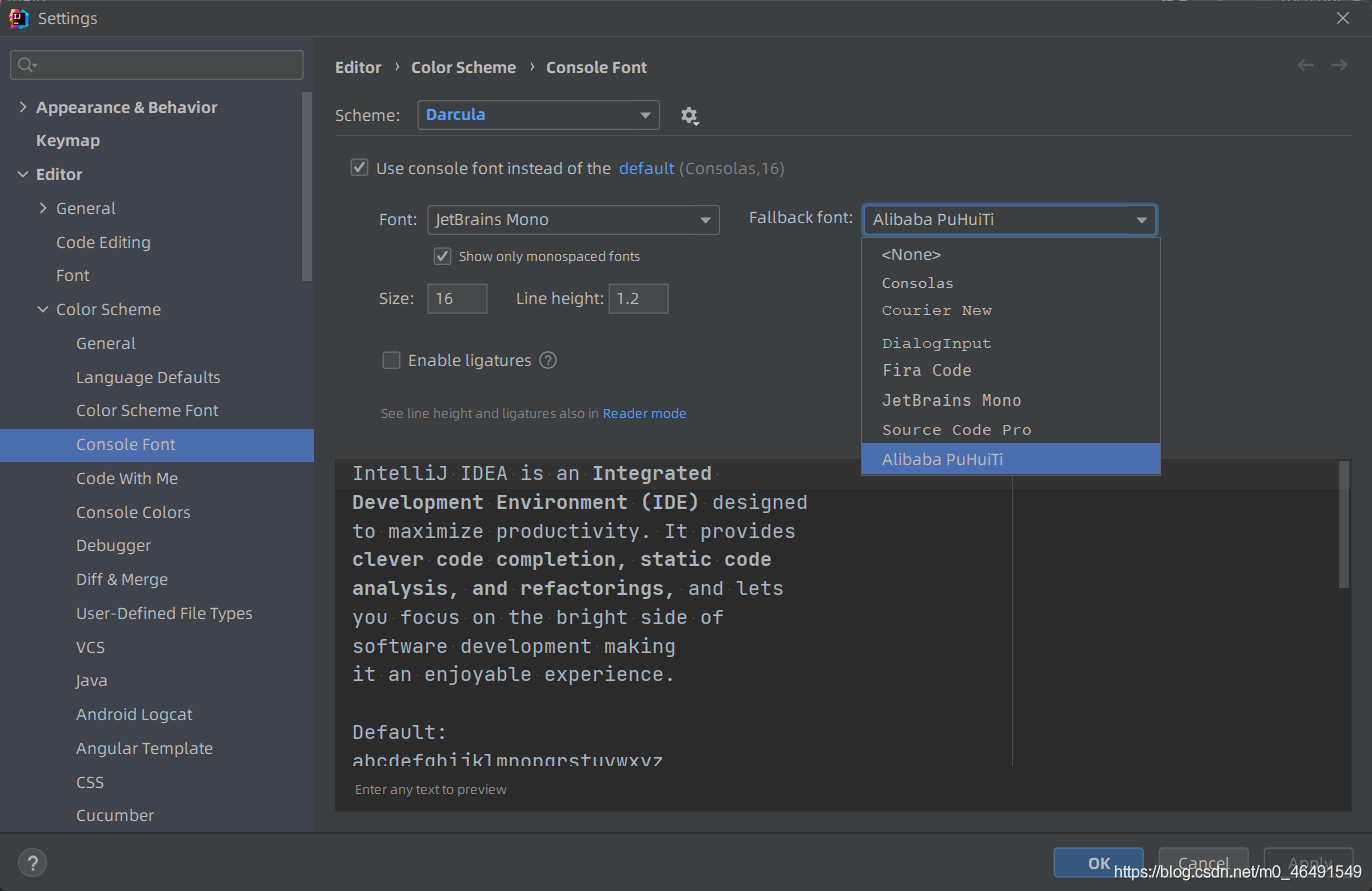Select Alibaba PuHuiTi in fallback list
This screenshot has height=891, width=1372.
1011,459
